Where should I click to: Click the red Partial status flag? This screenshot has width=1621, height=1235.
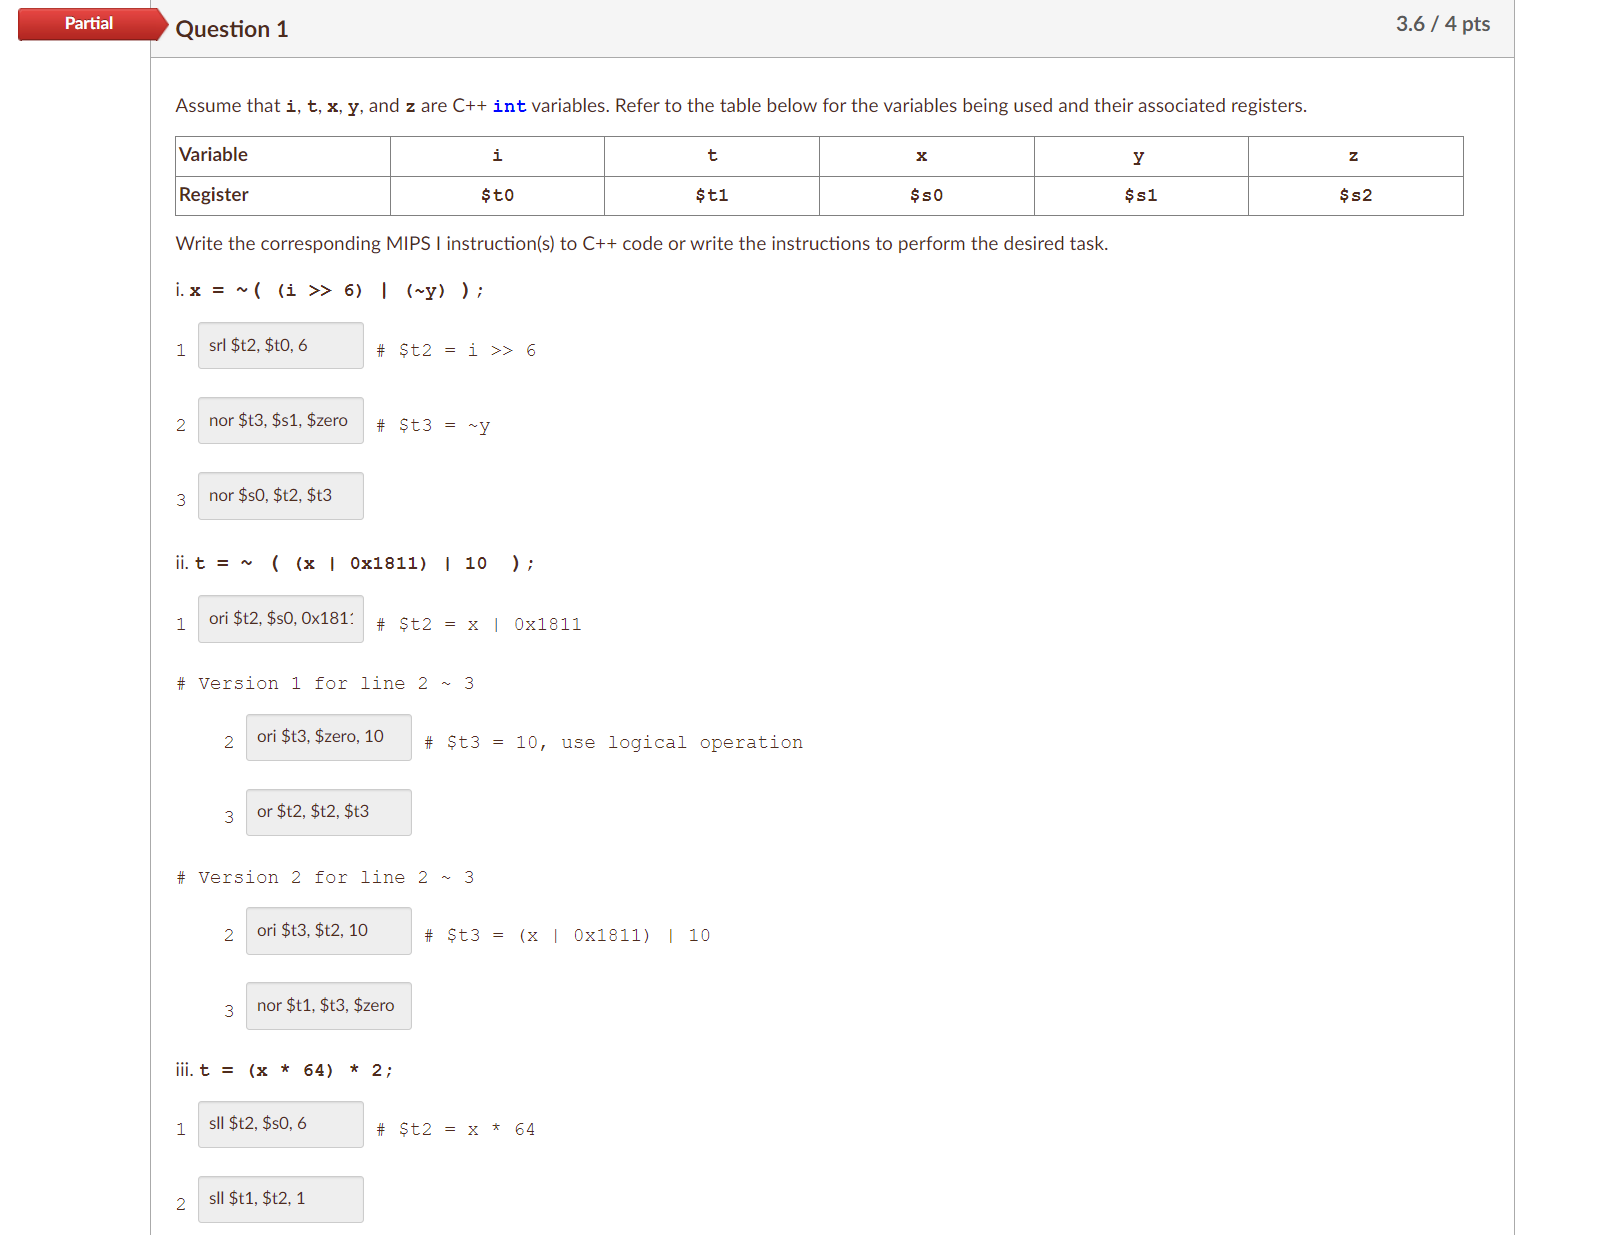pos(89,24)
